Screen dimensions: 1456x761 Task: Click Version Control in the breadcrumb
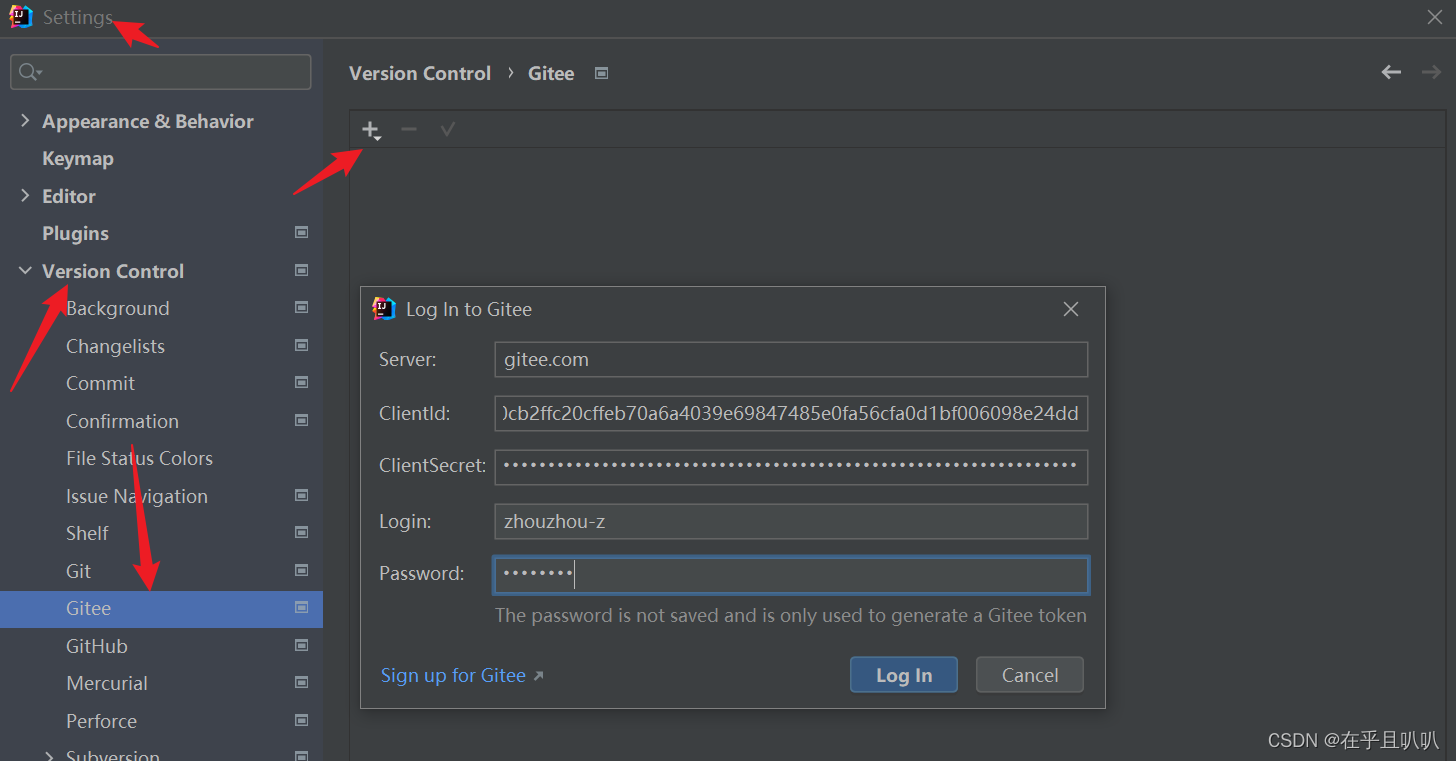click(420, 73)
